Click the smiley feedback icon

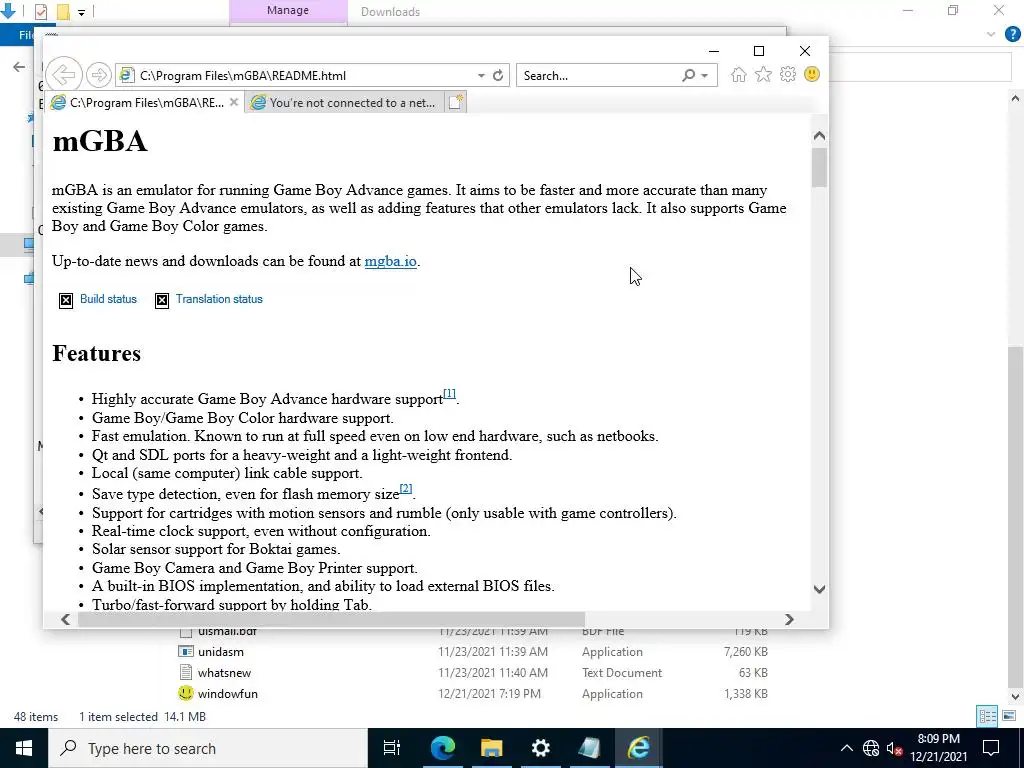(x=812, y=74)
